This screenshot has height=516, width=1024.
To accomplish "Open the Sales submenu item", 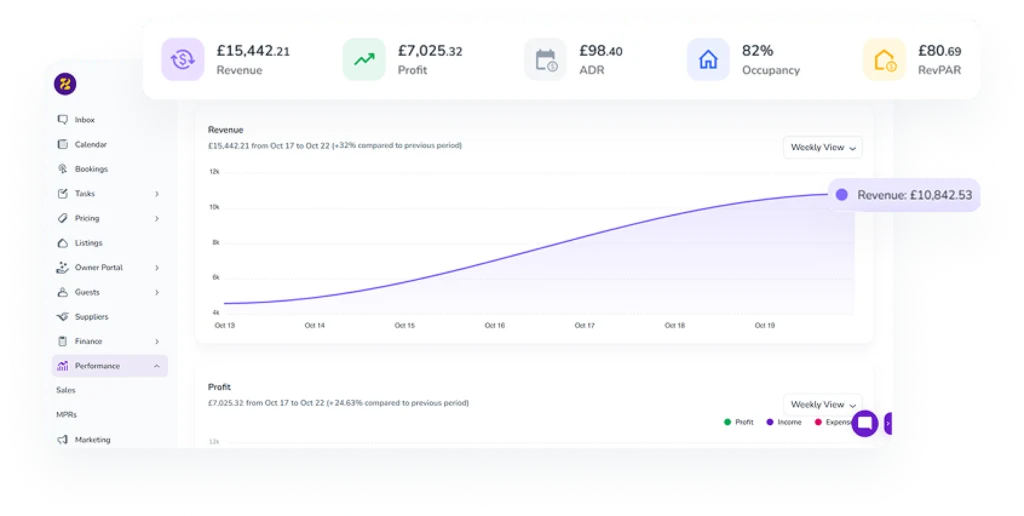I will 66,390.
